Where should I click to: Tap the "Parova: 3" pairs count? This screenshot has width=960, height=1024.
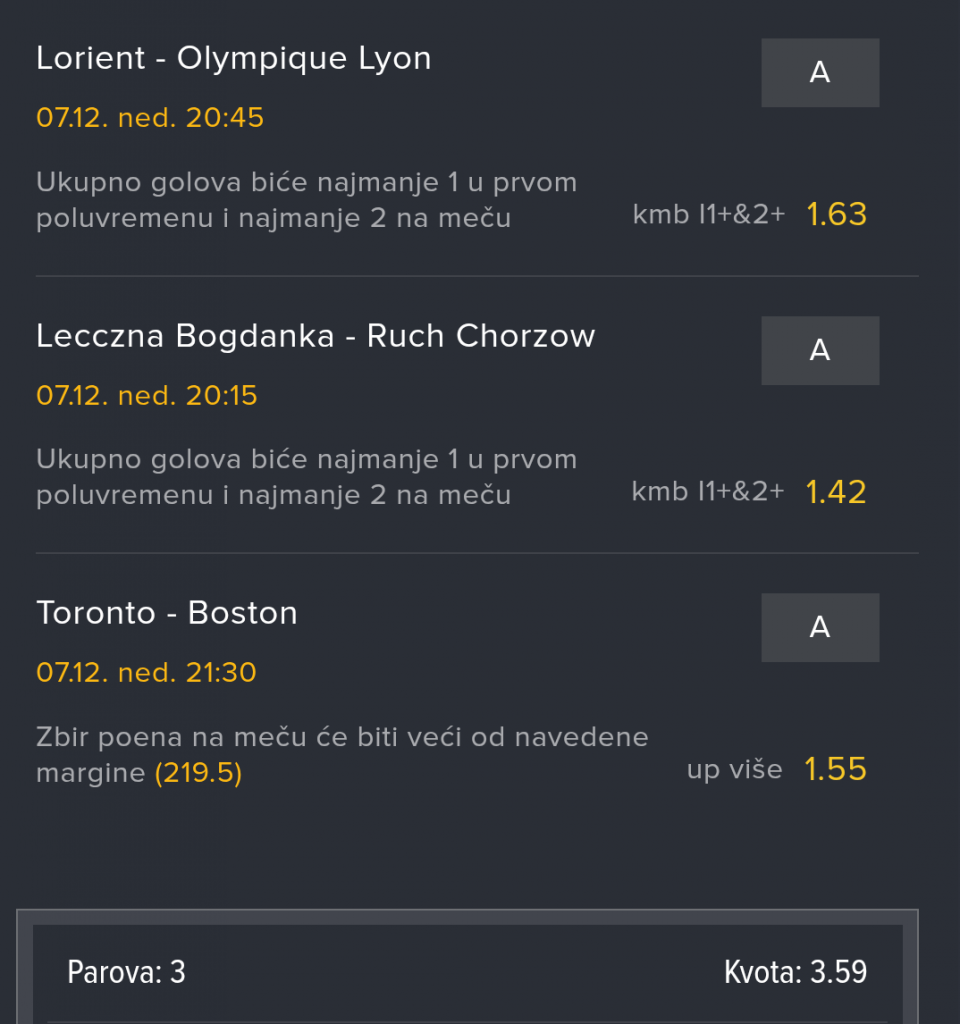[x=126, y=972]
